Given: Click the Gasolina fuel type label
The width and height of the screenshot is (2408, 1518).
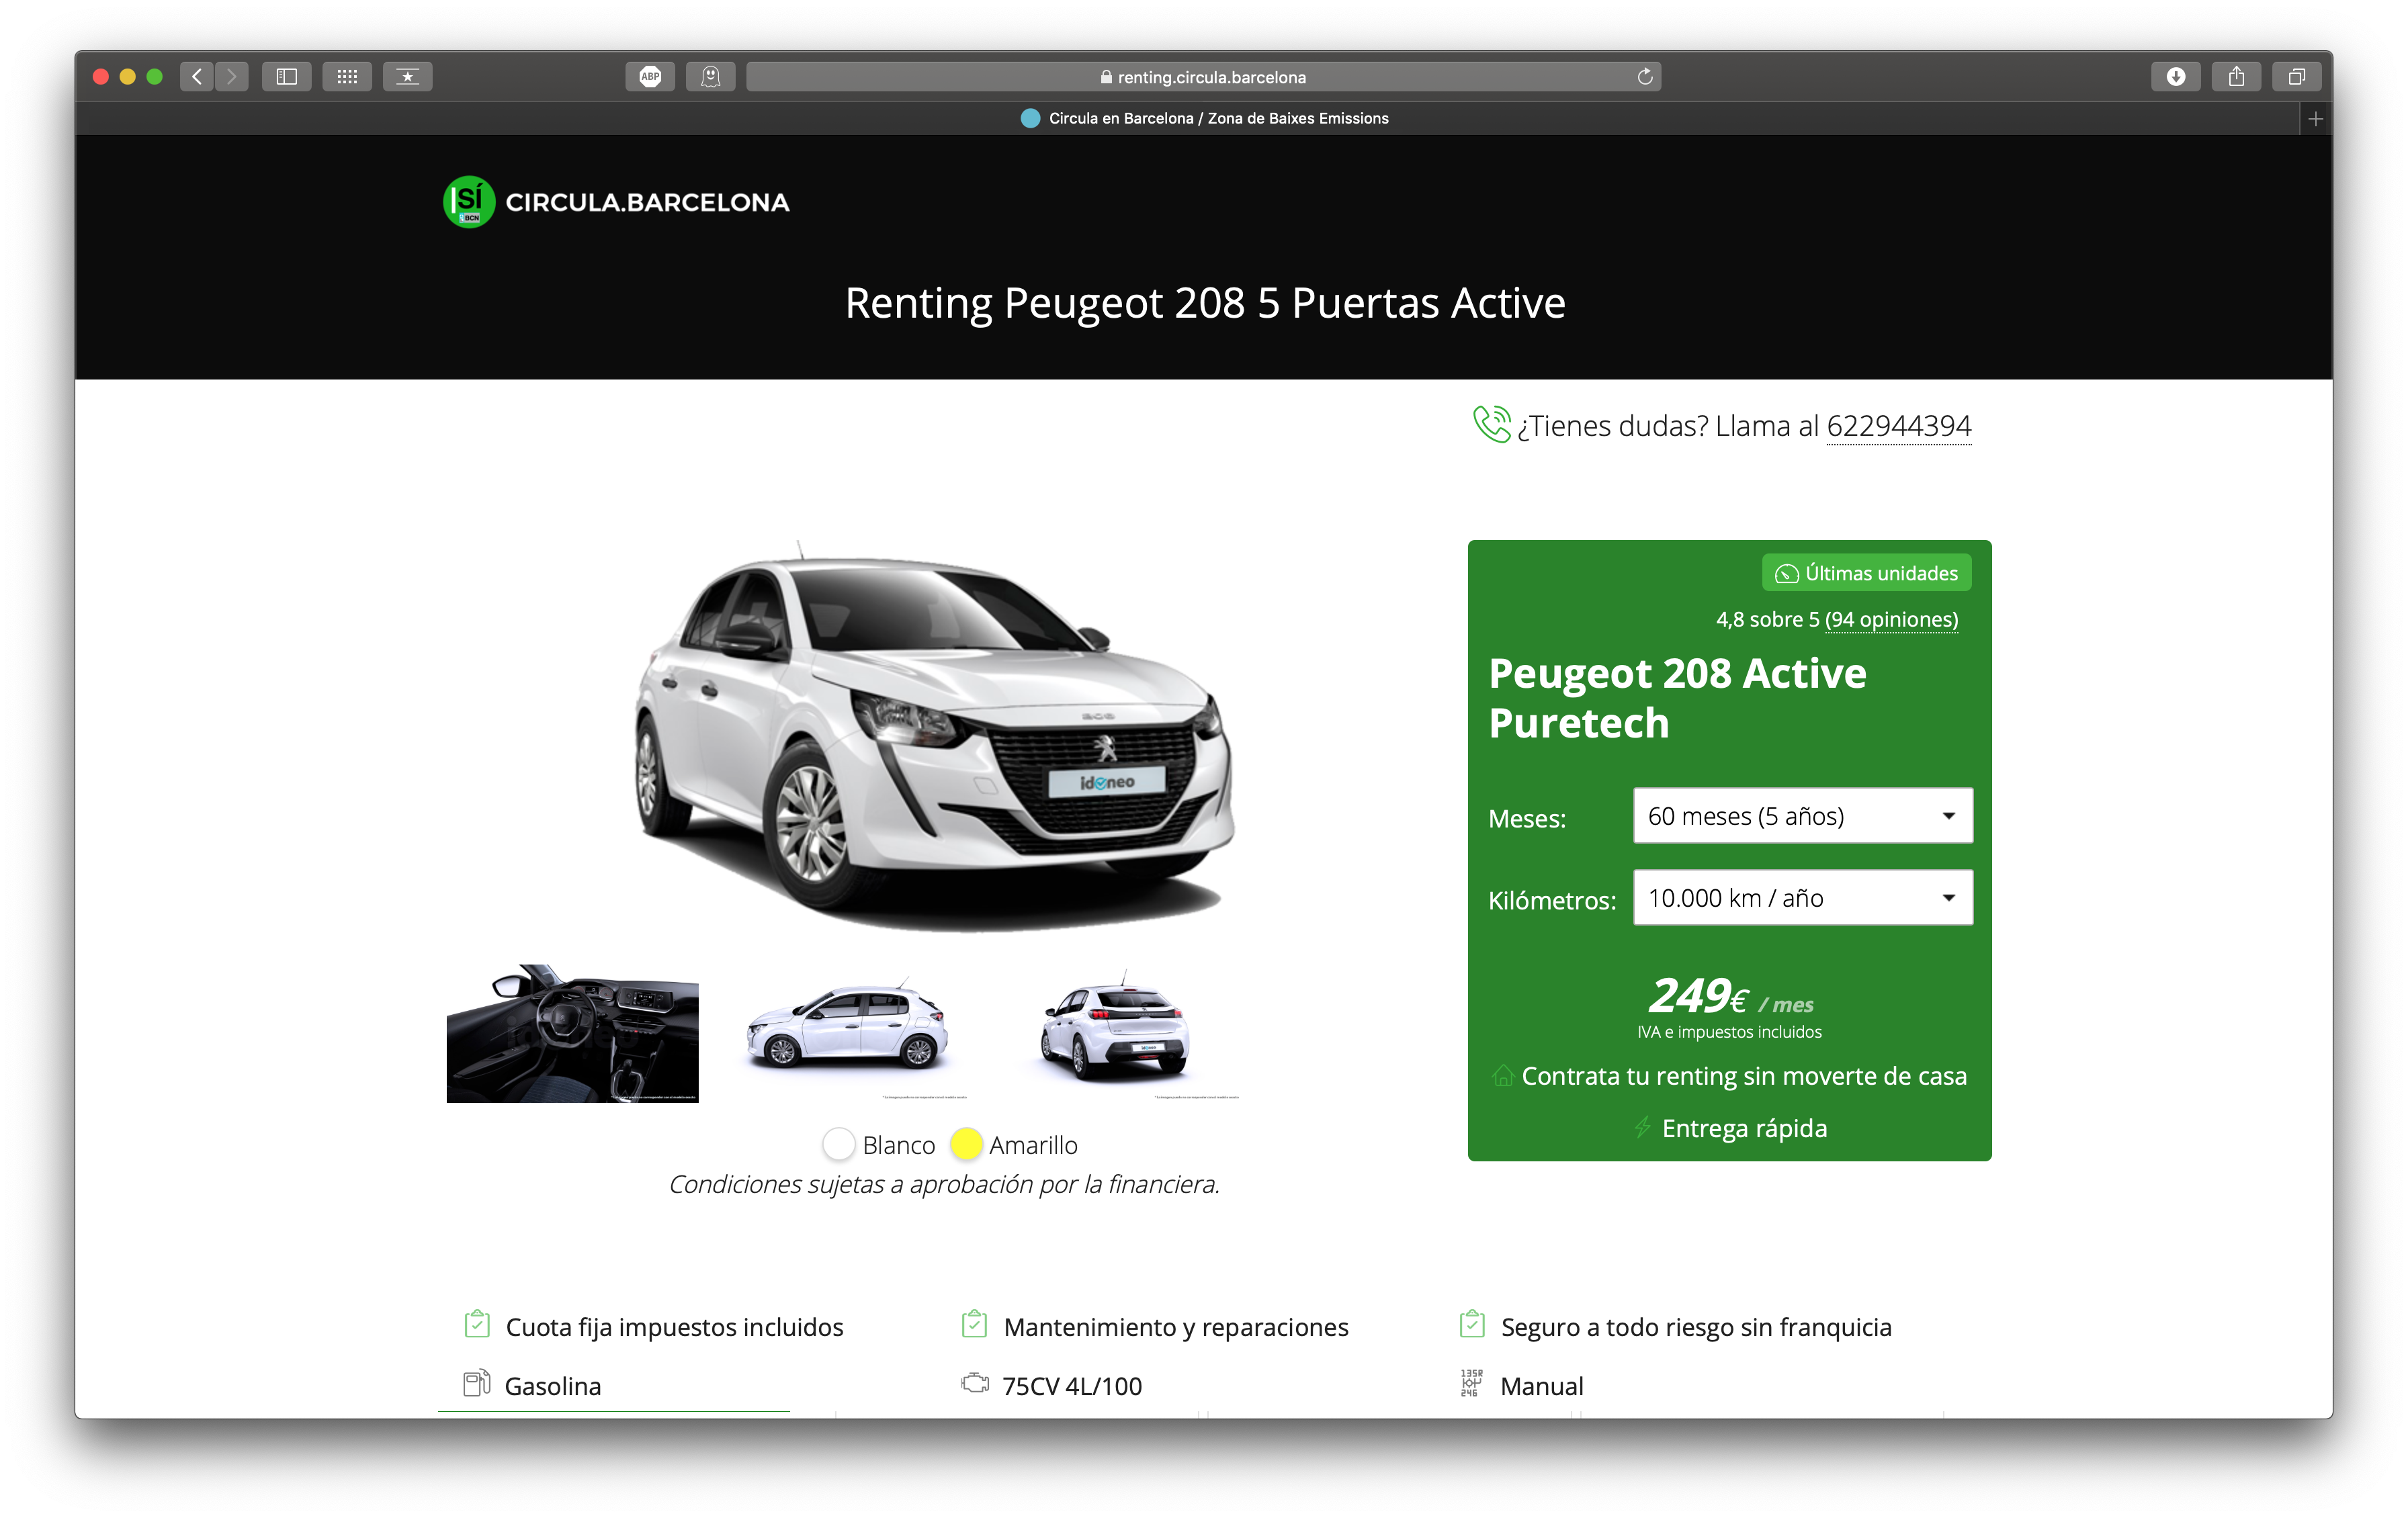Looking at the screenshot, I should coord(553,1386).
